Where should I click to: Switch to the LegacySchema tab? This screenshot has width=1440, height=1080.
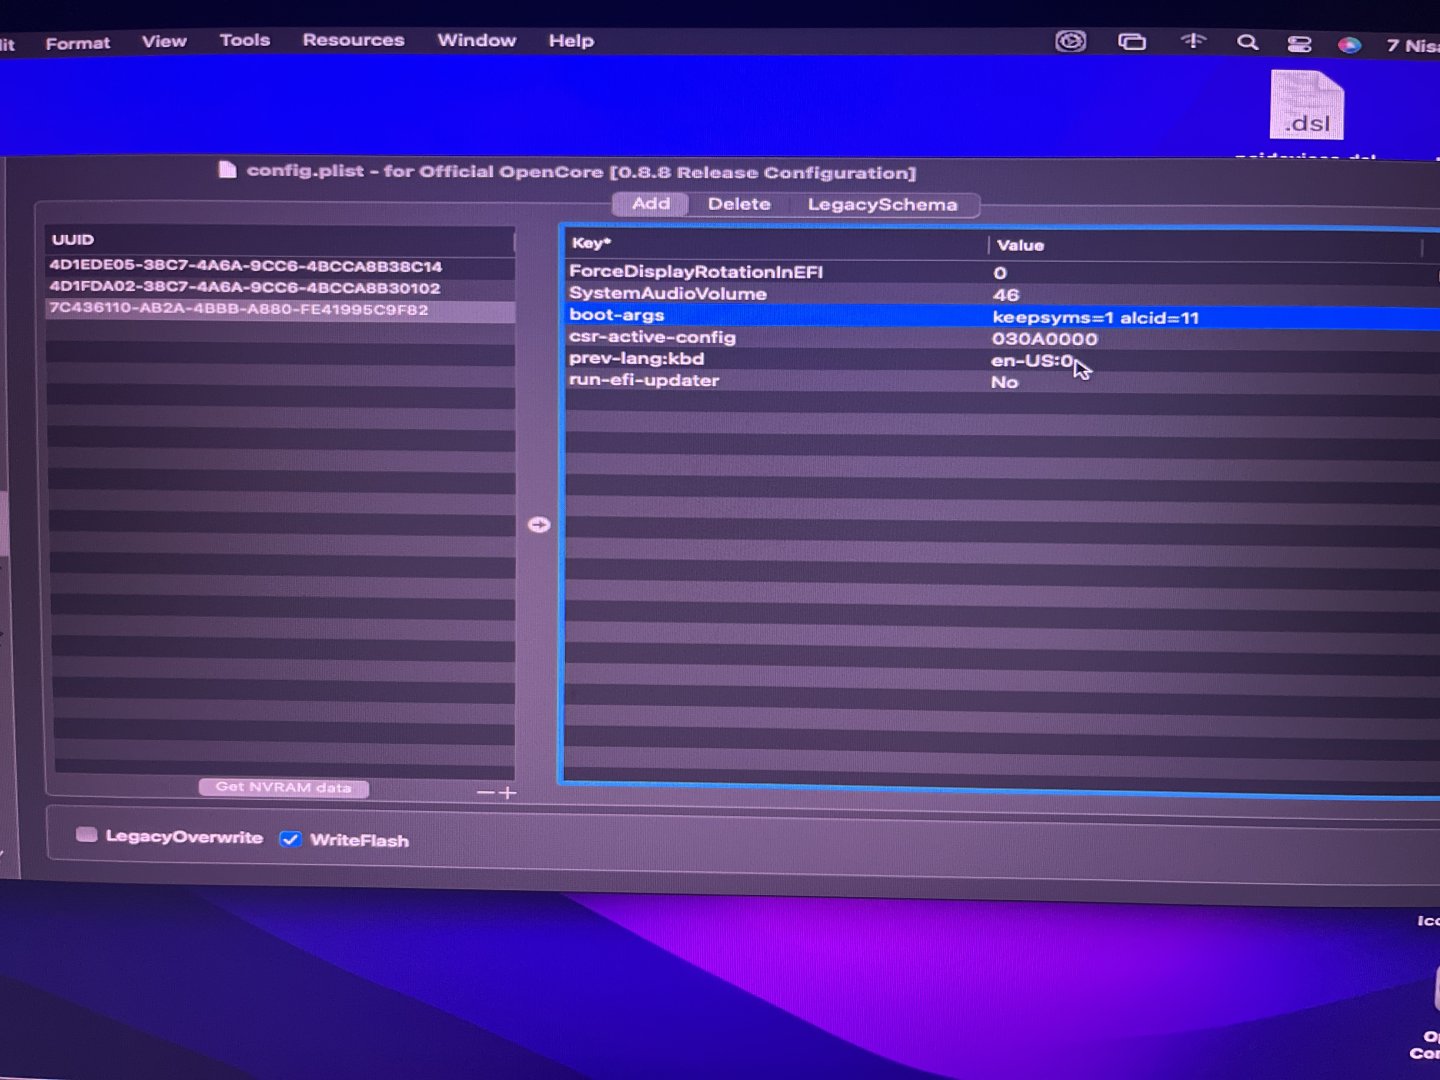[882, 205]
